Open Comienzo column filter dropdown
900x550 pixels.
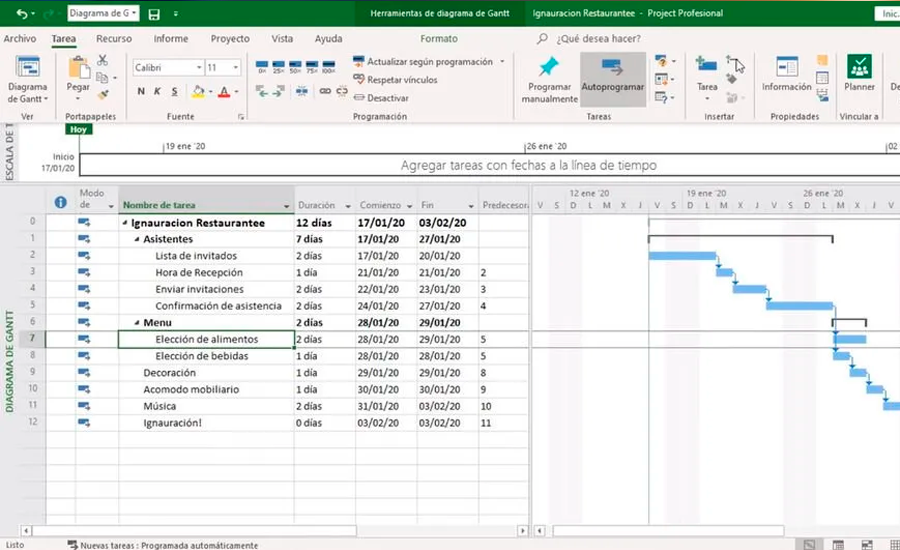(x=409, y=206)
